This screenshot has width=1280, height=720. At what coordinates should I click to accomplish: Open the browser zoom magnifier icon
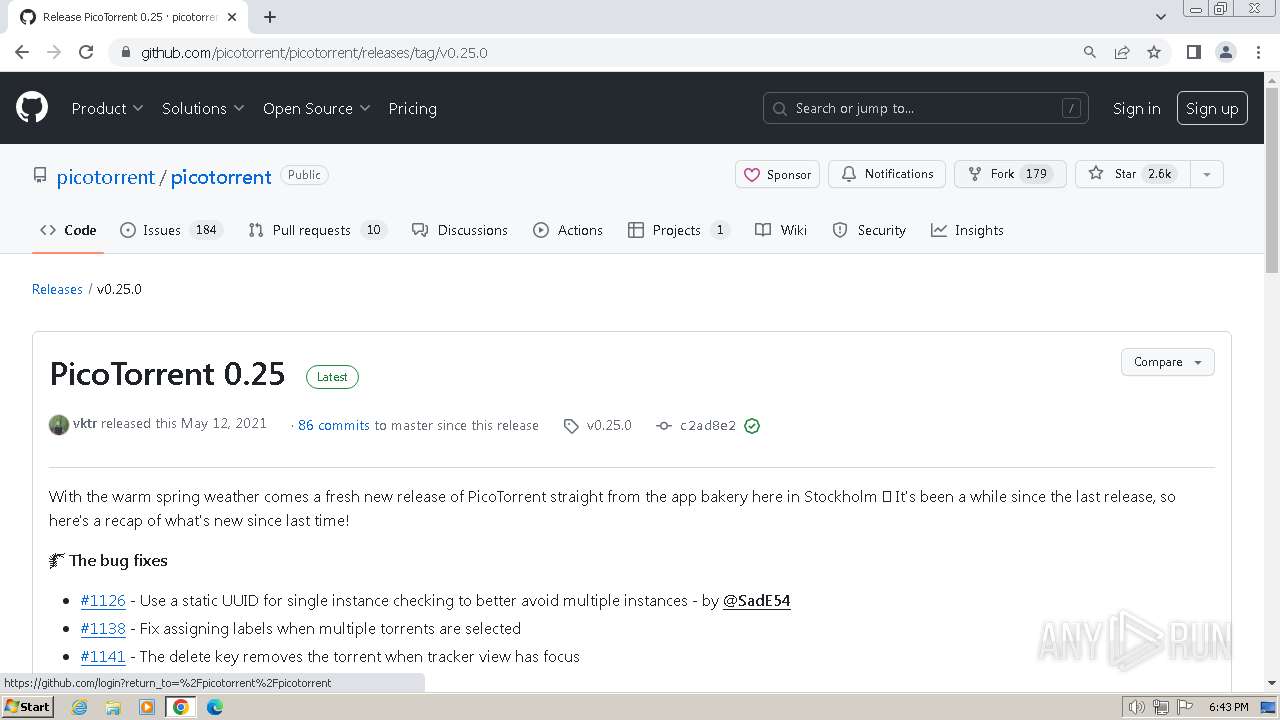pos(1090,52)
